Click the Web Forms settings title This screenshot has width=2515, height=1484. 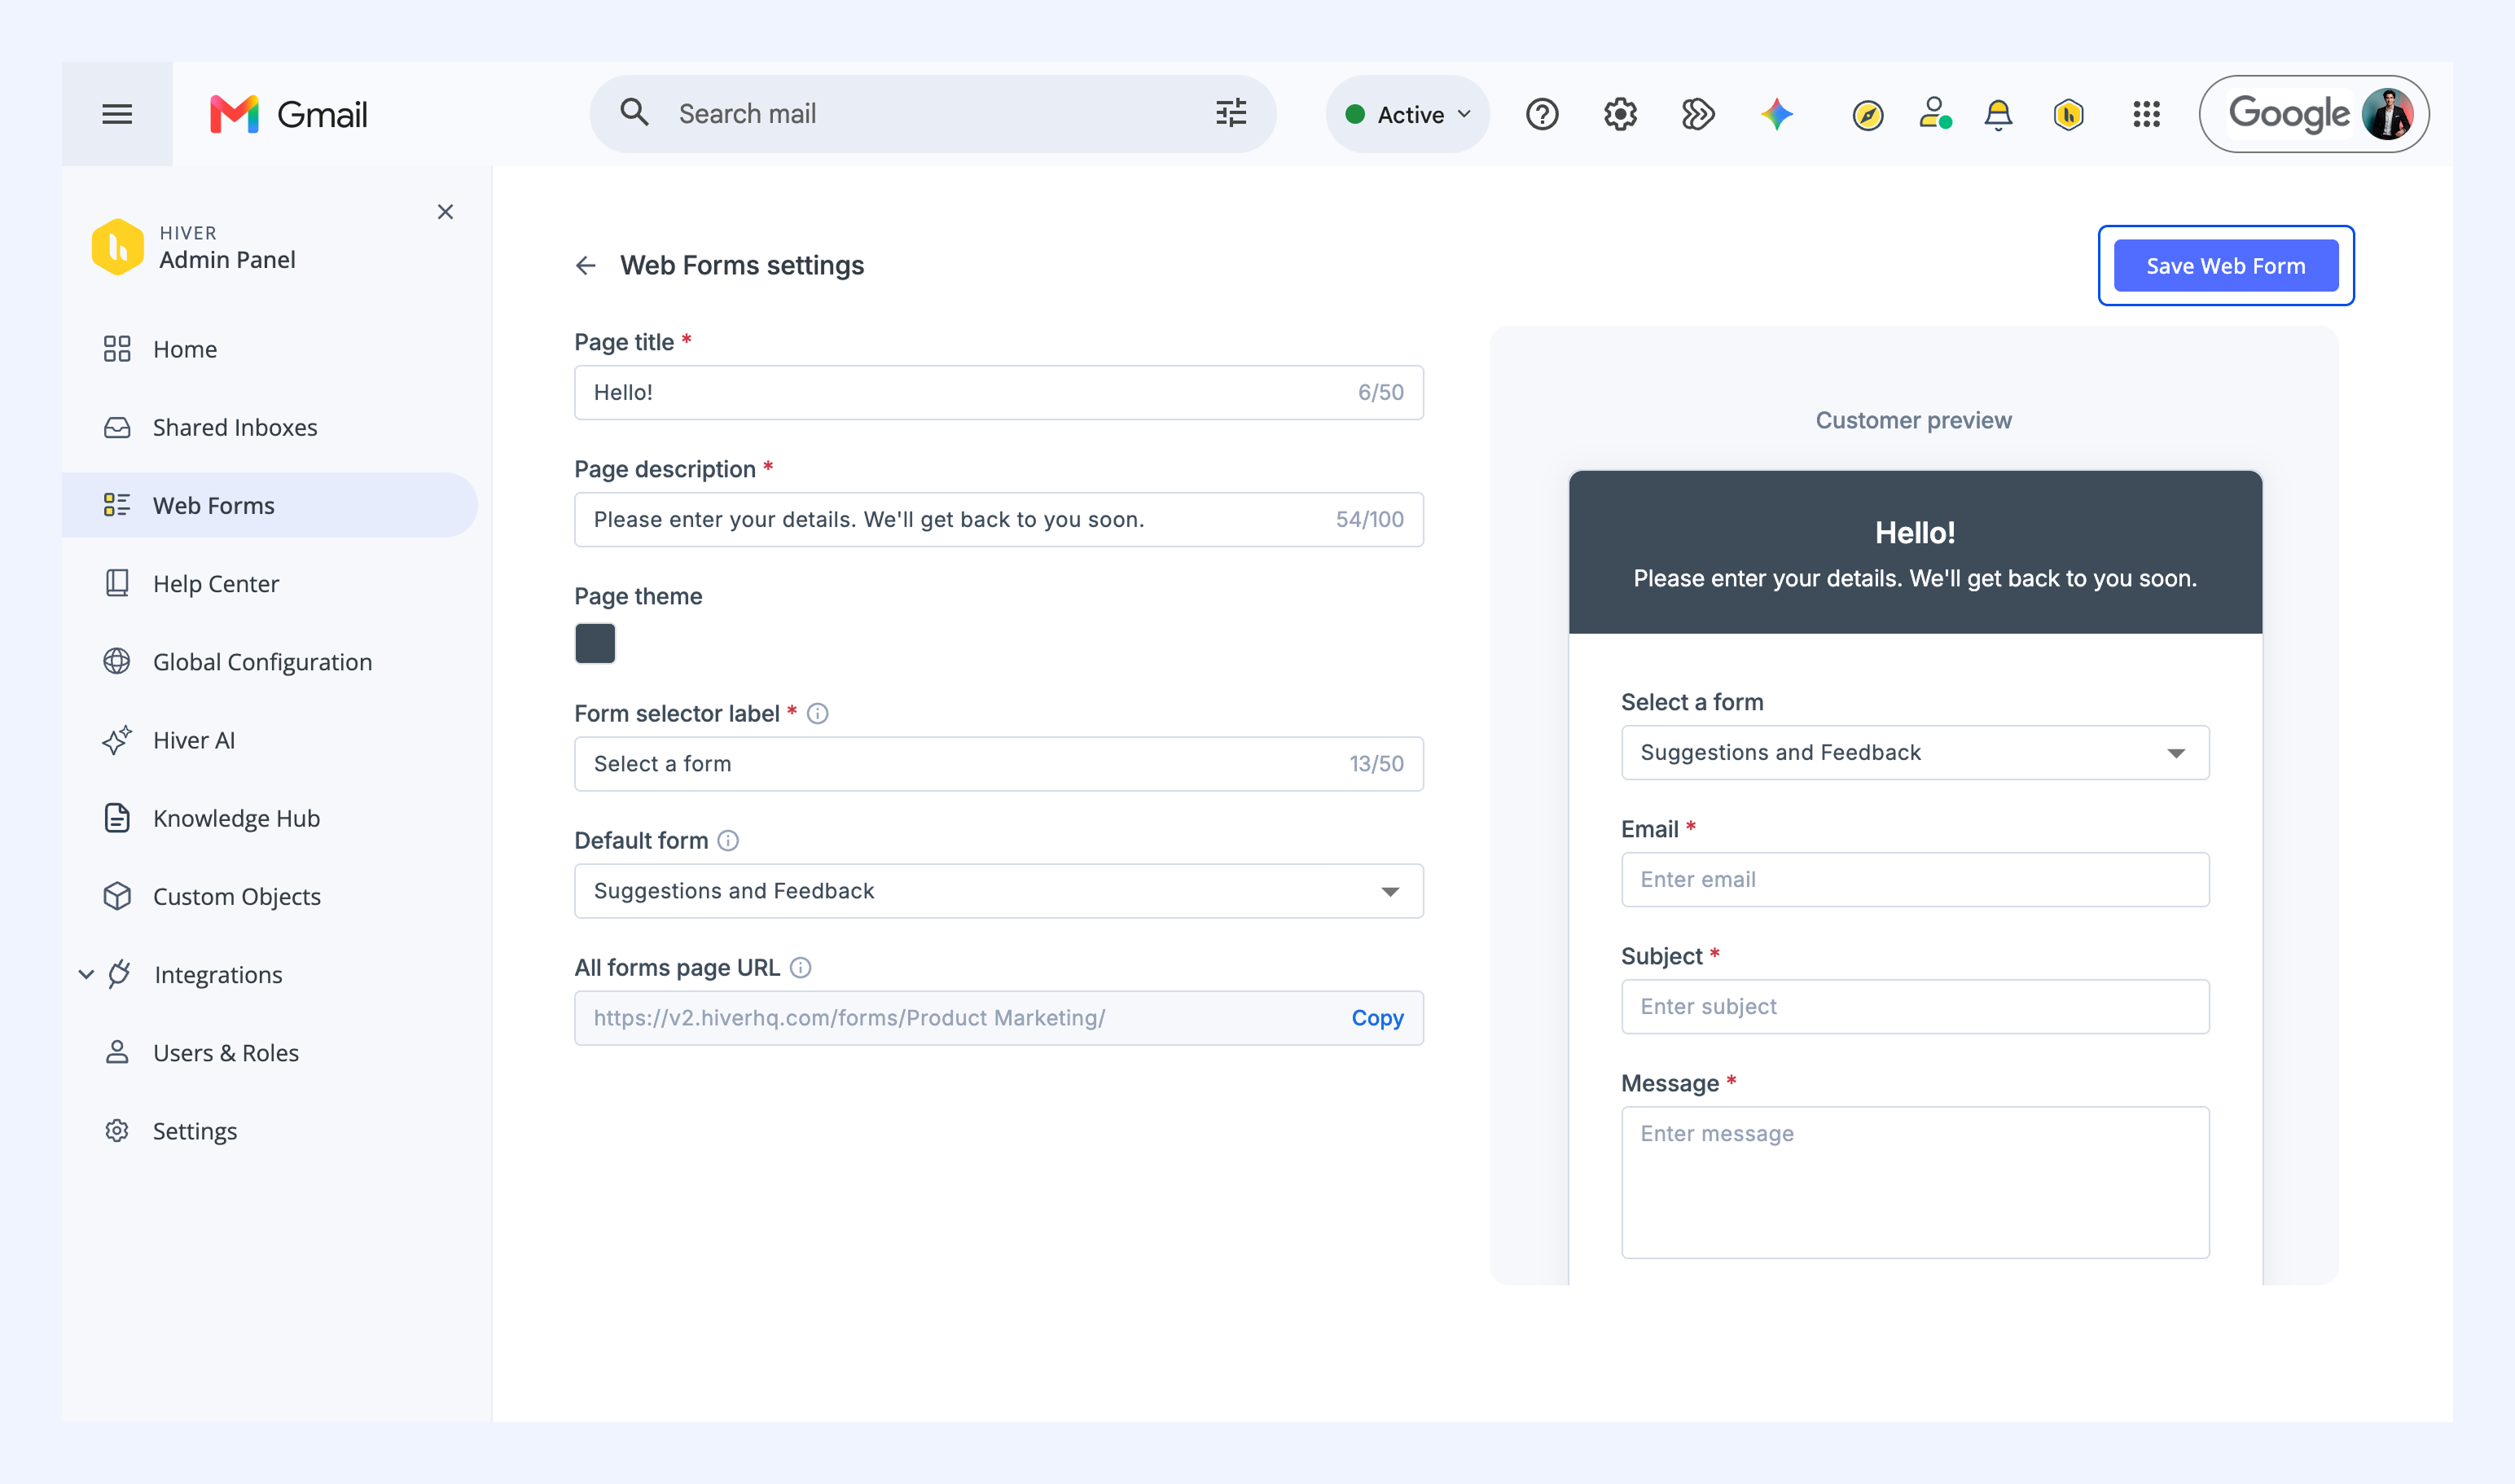[x=742, y=265]
